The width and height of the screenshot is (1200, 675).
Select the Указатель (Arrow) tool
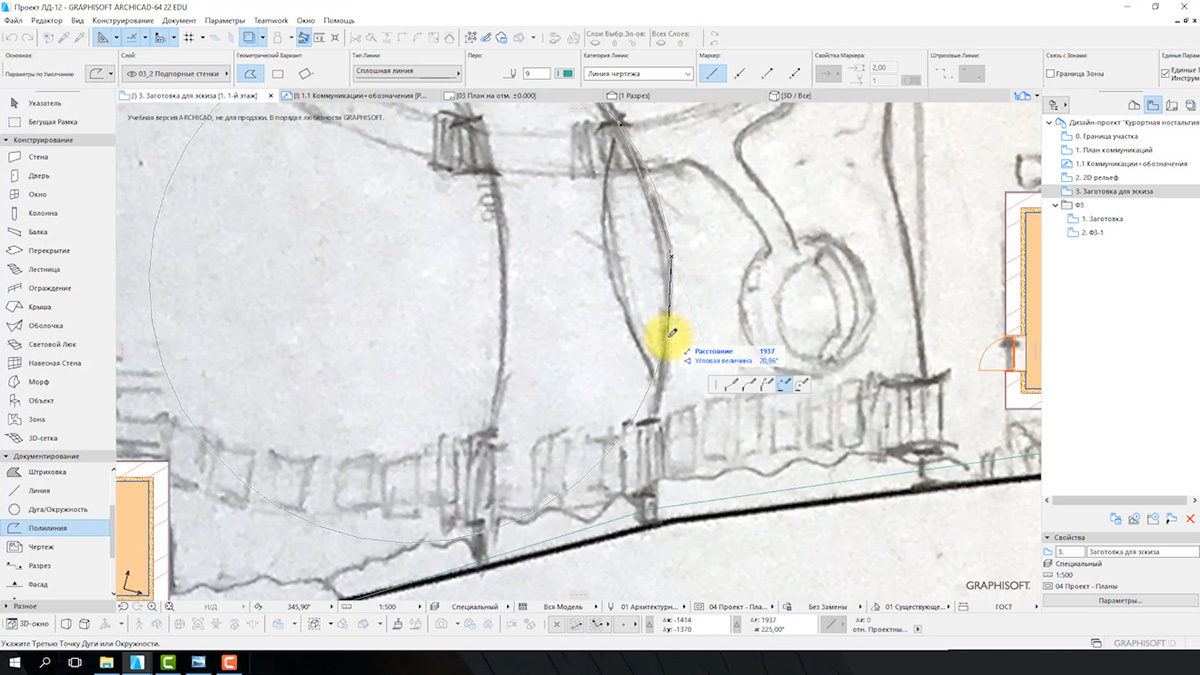(x=57, y=103)
